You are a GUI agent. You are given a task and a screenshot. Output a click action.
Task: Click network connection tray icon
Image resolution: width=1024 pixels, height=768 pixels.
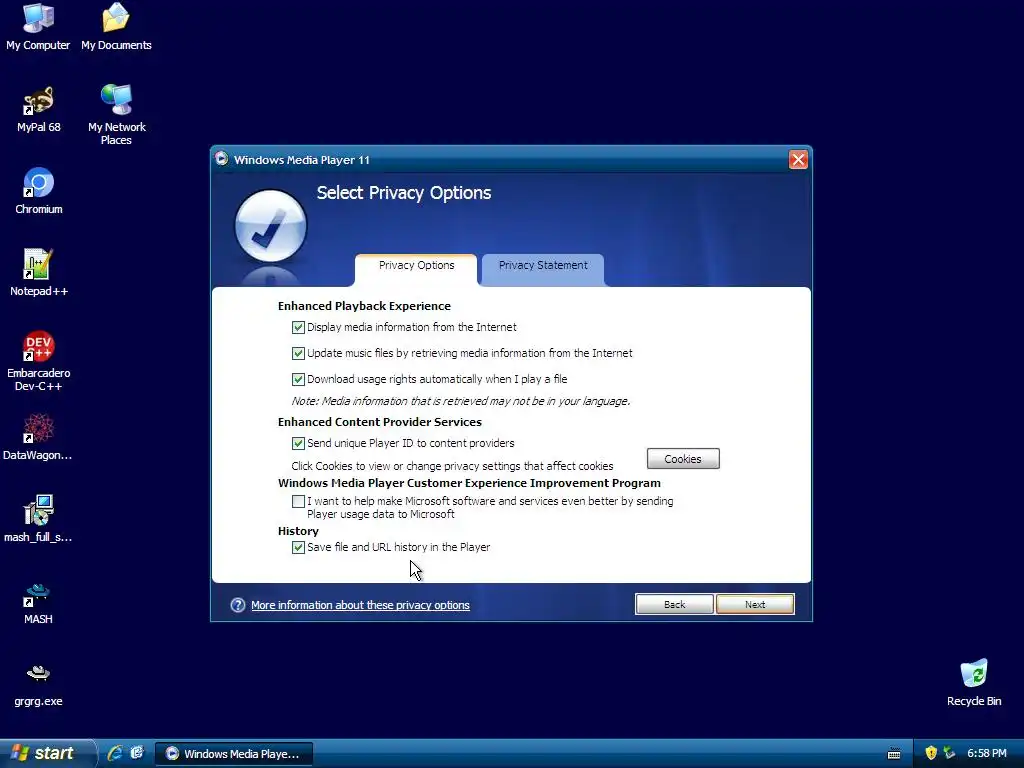click(950, 753)
